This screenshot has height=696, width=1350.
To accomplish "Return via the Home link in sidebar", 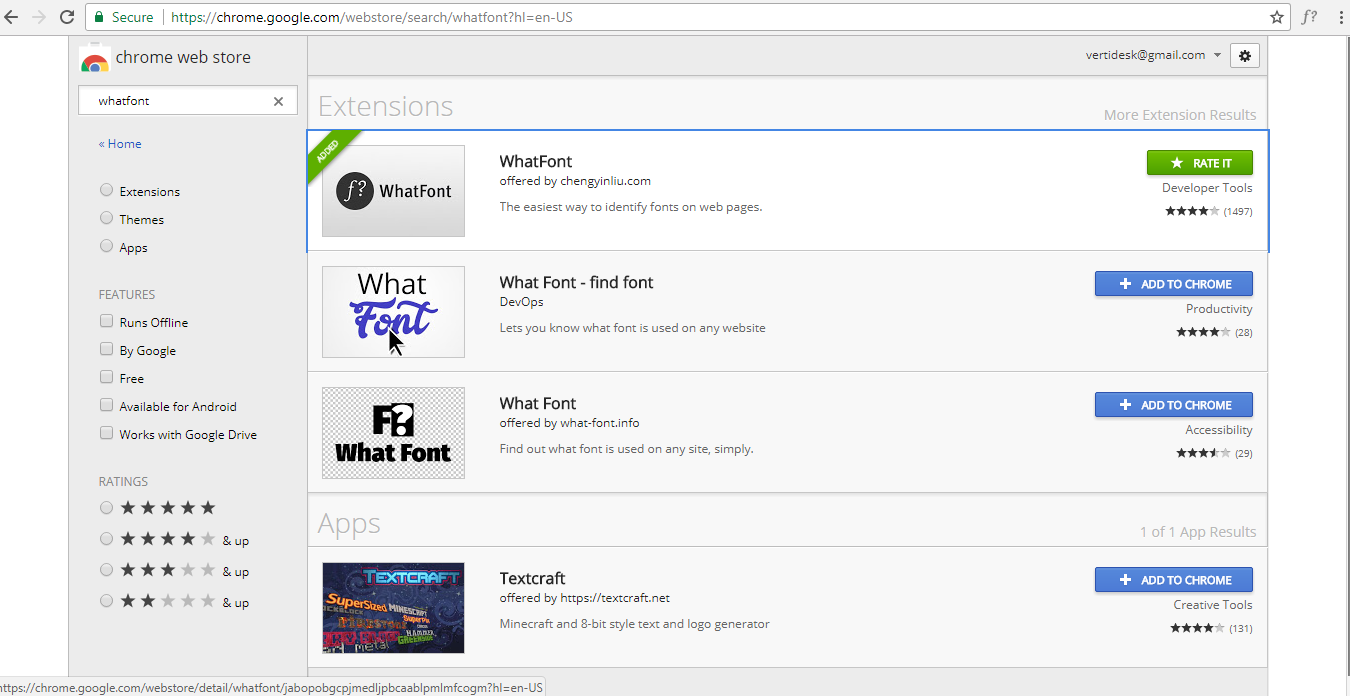I will tap(119, 143).
